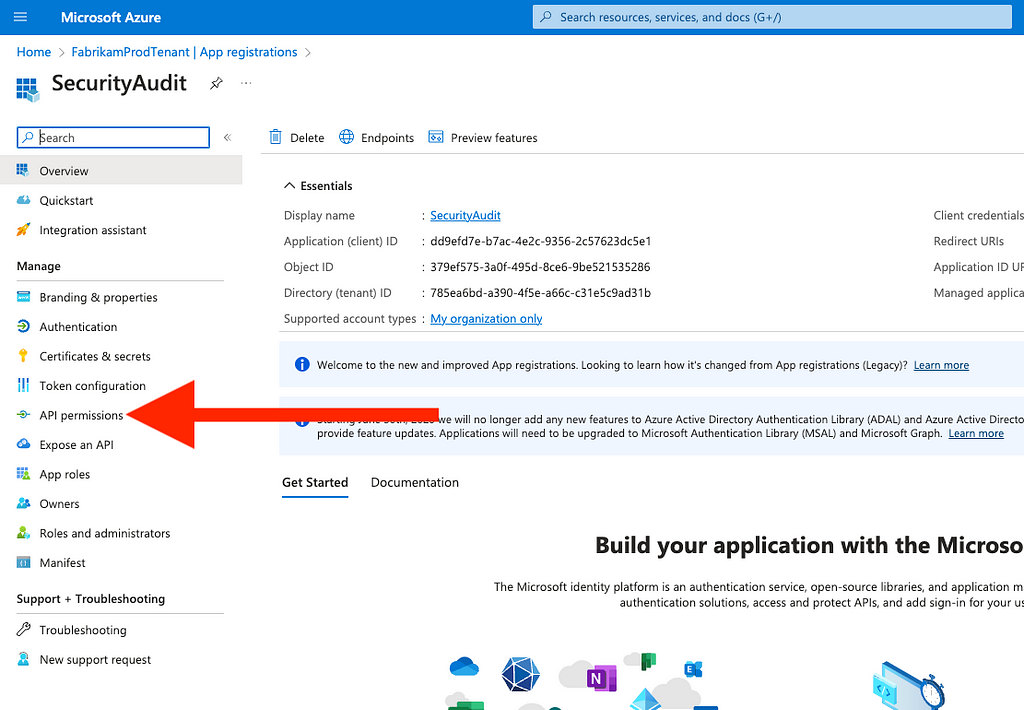The height and width of the screenshot is (710, 1024).
Task: Click the Microsoft Azure title
Action: 111,18
